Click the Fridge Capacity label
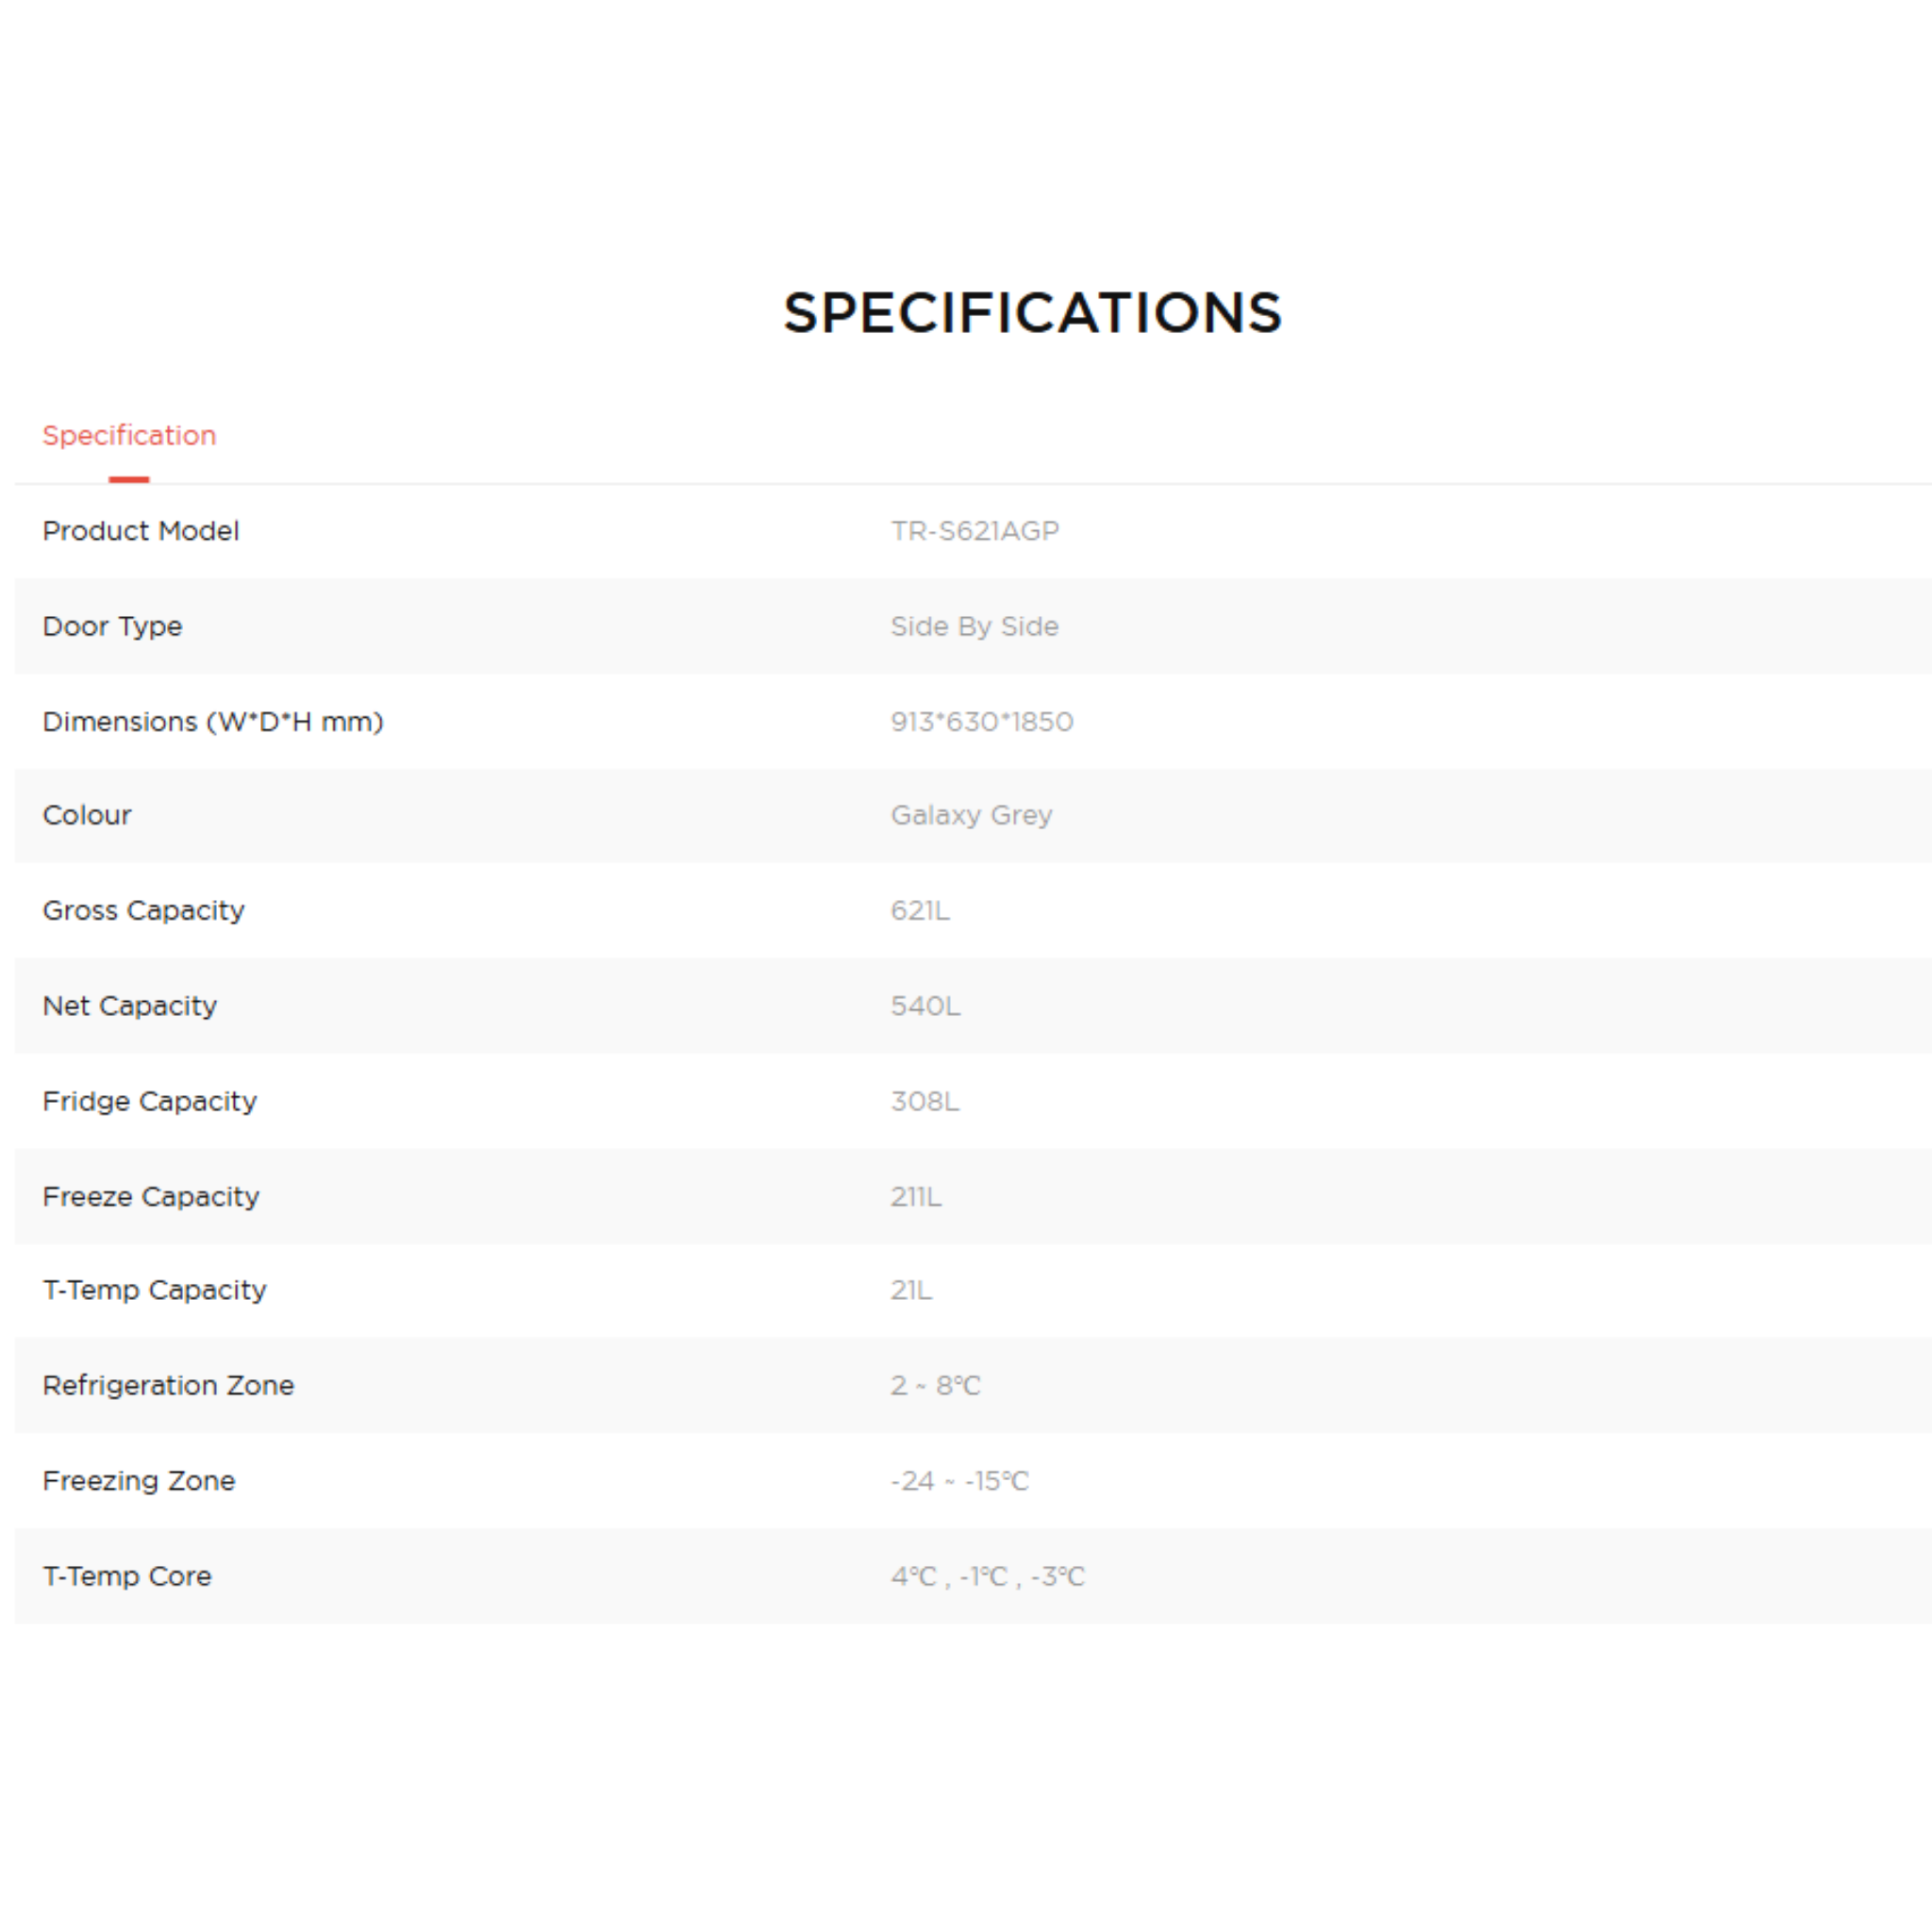 [x=150, y=1101]
